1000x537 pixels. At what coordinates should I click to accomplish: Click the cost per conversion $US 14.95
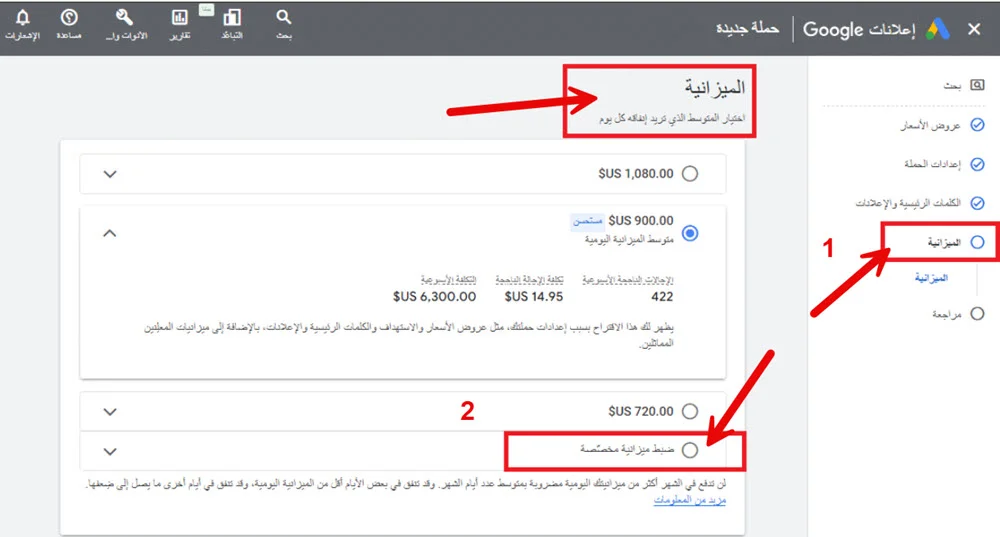(534, 297)
